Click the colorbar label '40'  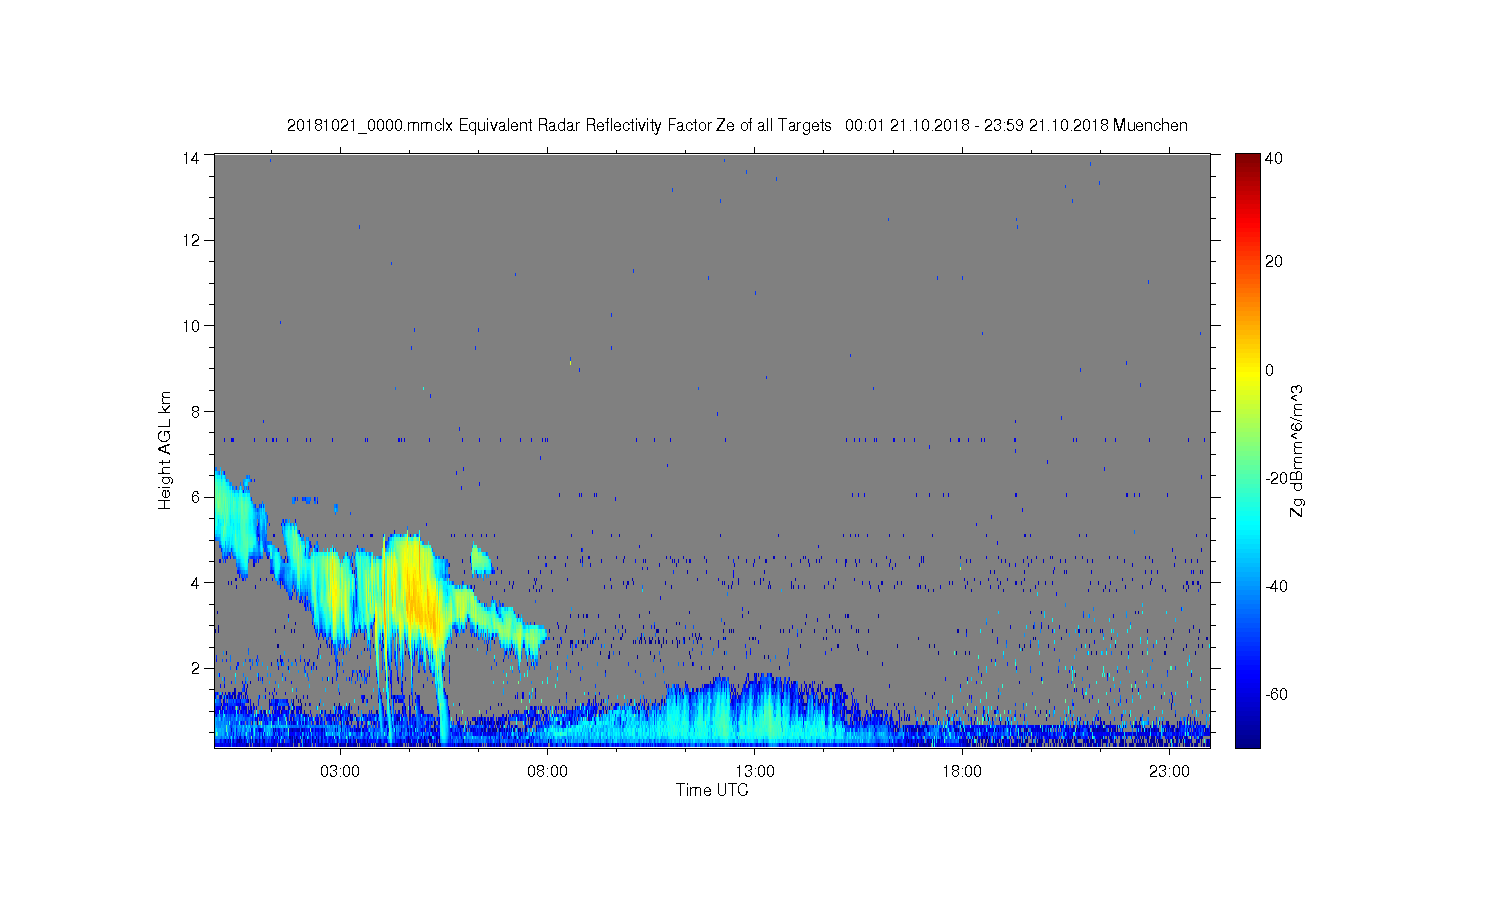pos(1274,159)
